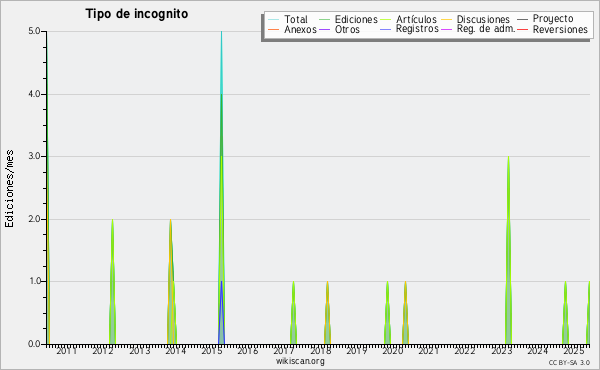Click the 2025 x-axis year label
The image size is (600, 370).
574,351
